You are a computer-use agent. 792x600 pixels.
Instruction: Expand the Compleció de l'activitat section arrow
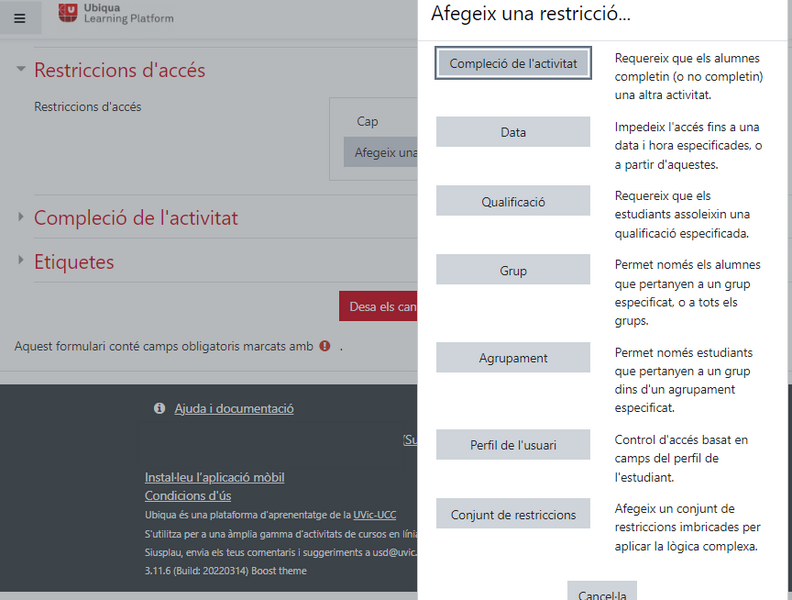tap(21, 217)
